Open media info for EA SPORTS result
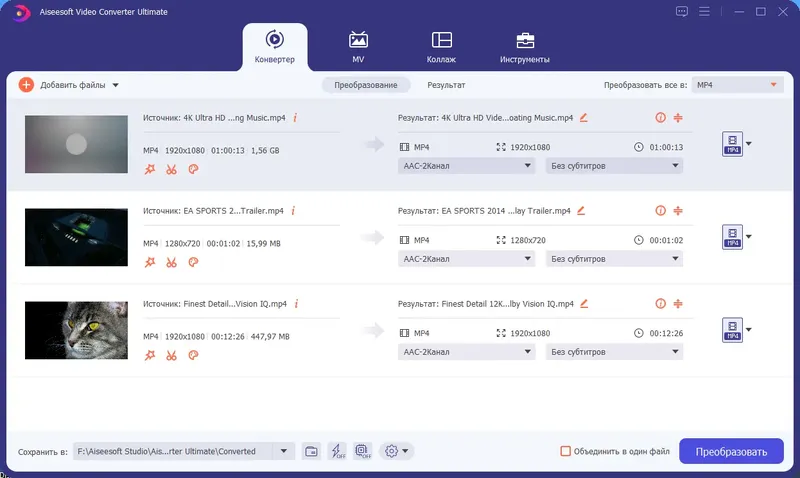Screen dimensions: 800x478 (x=660, y=211)
